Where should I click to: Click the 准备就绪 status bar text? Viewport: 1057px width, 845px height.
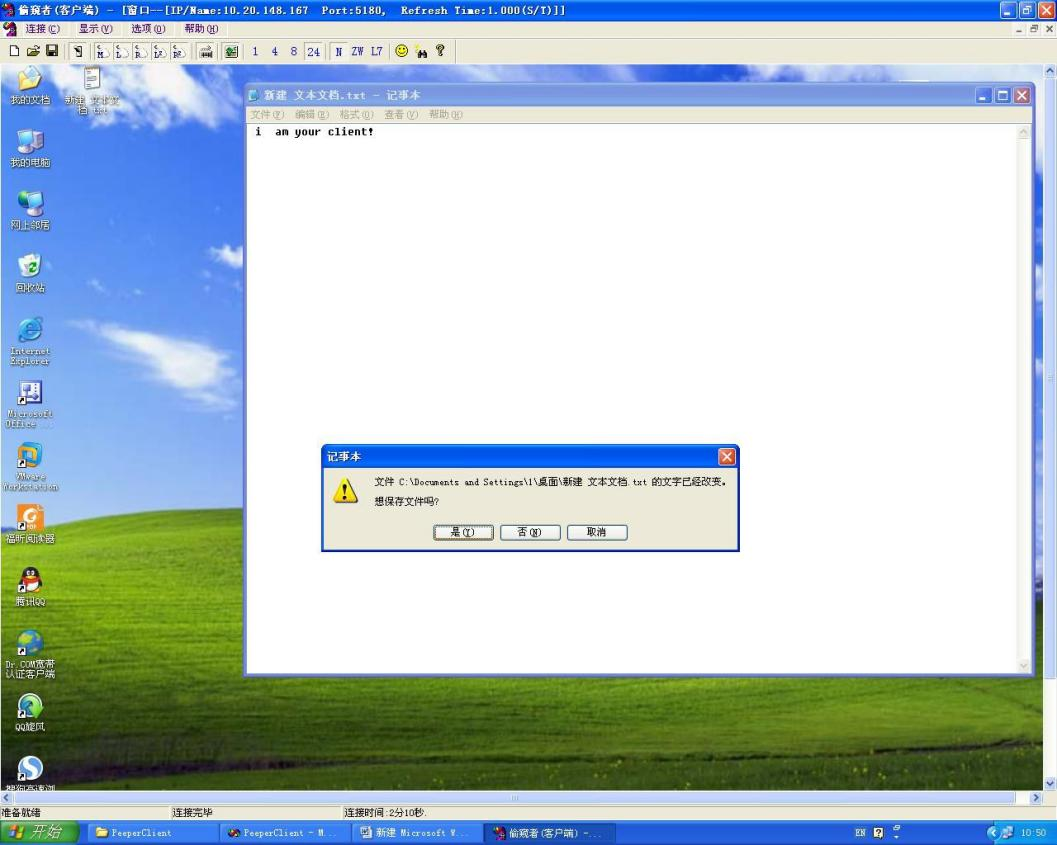coord(21,813)
